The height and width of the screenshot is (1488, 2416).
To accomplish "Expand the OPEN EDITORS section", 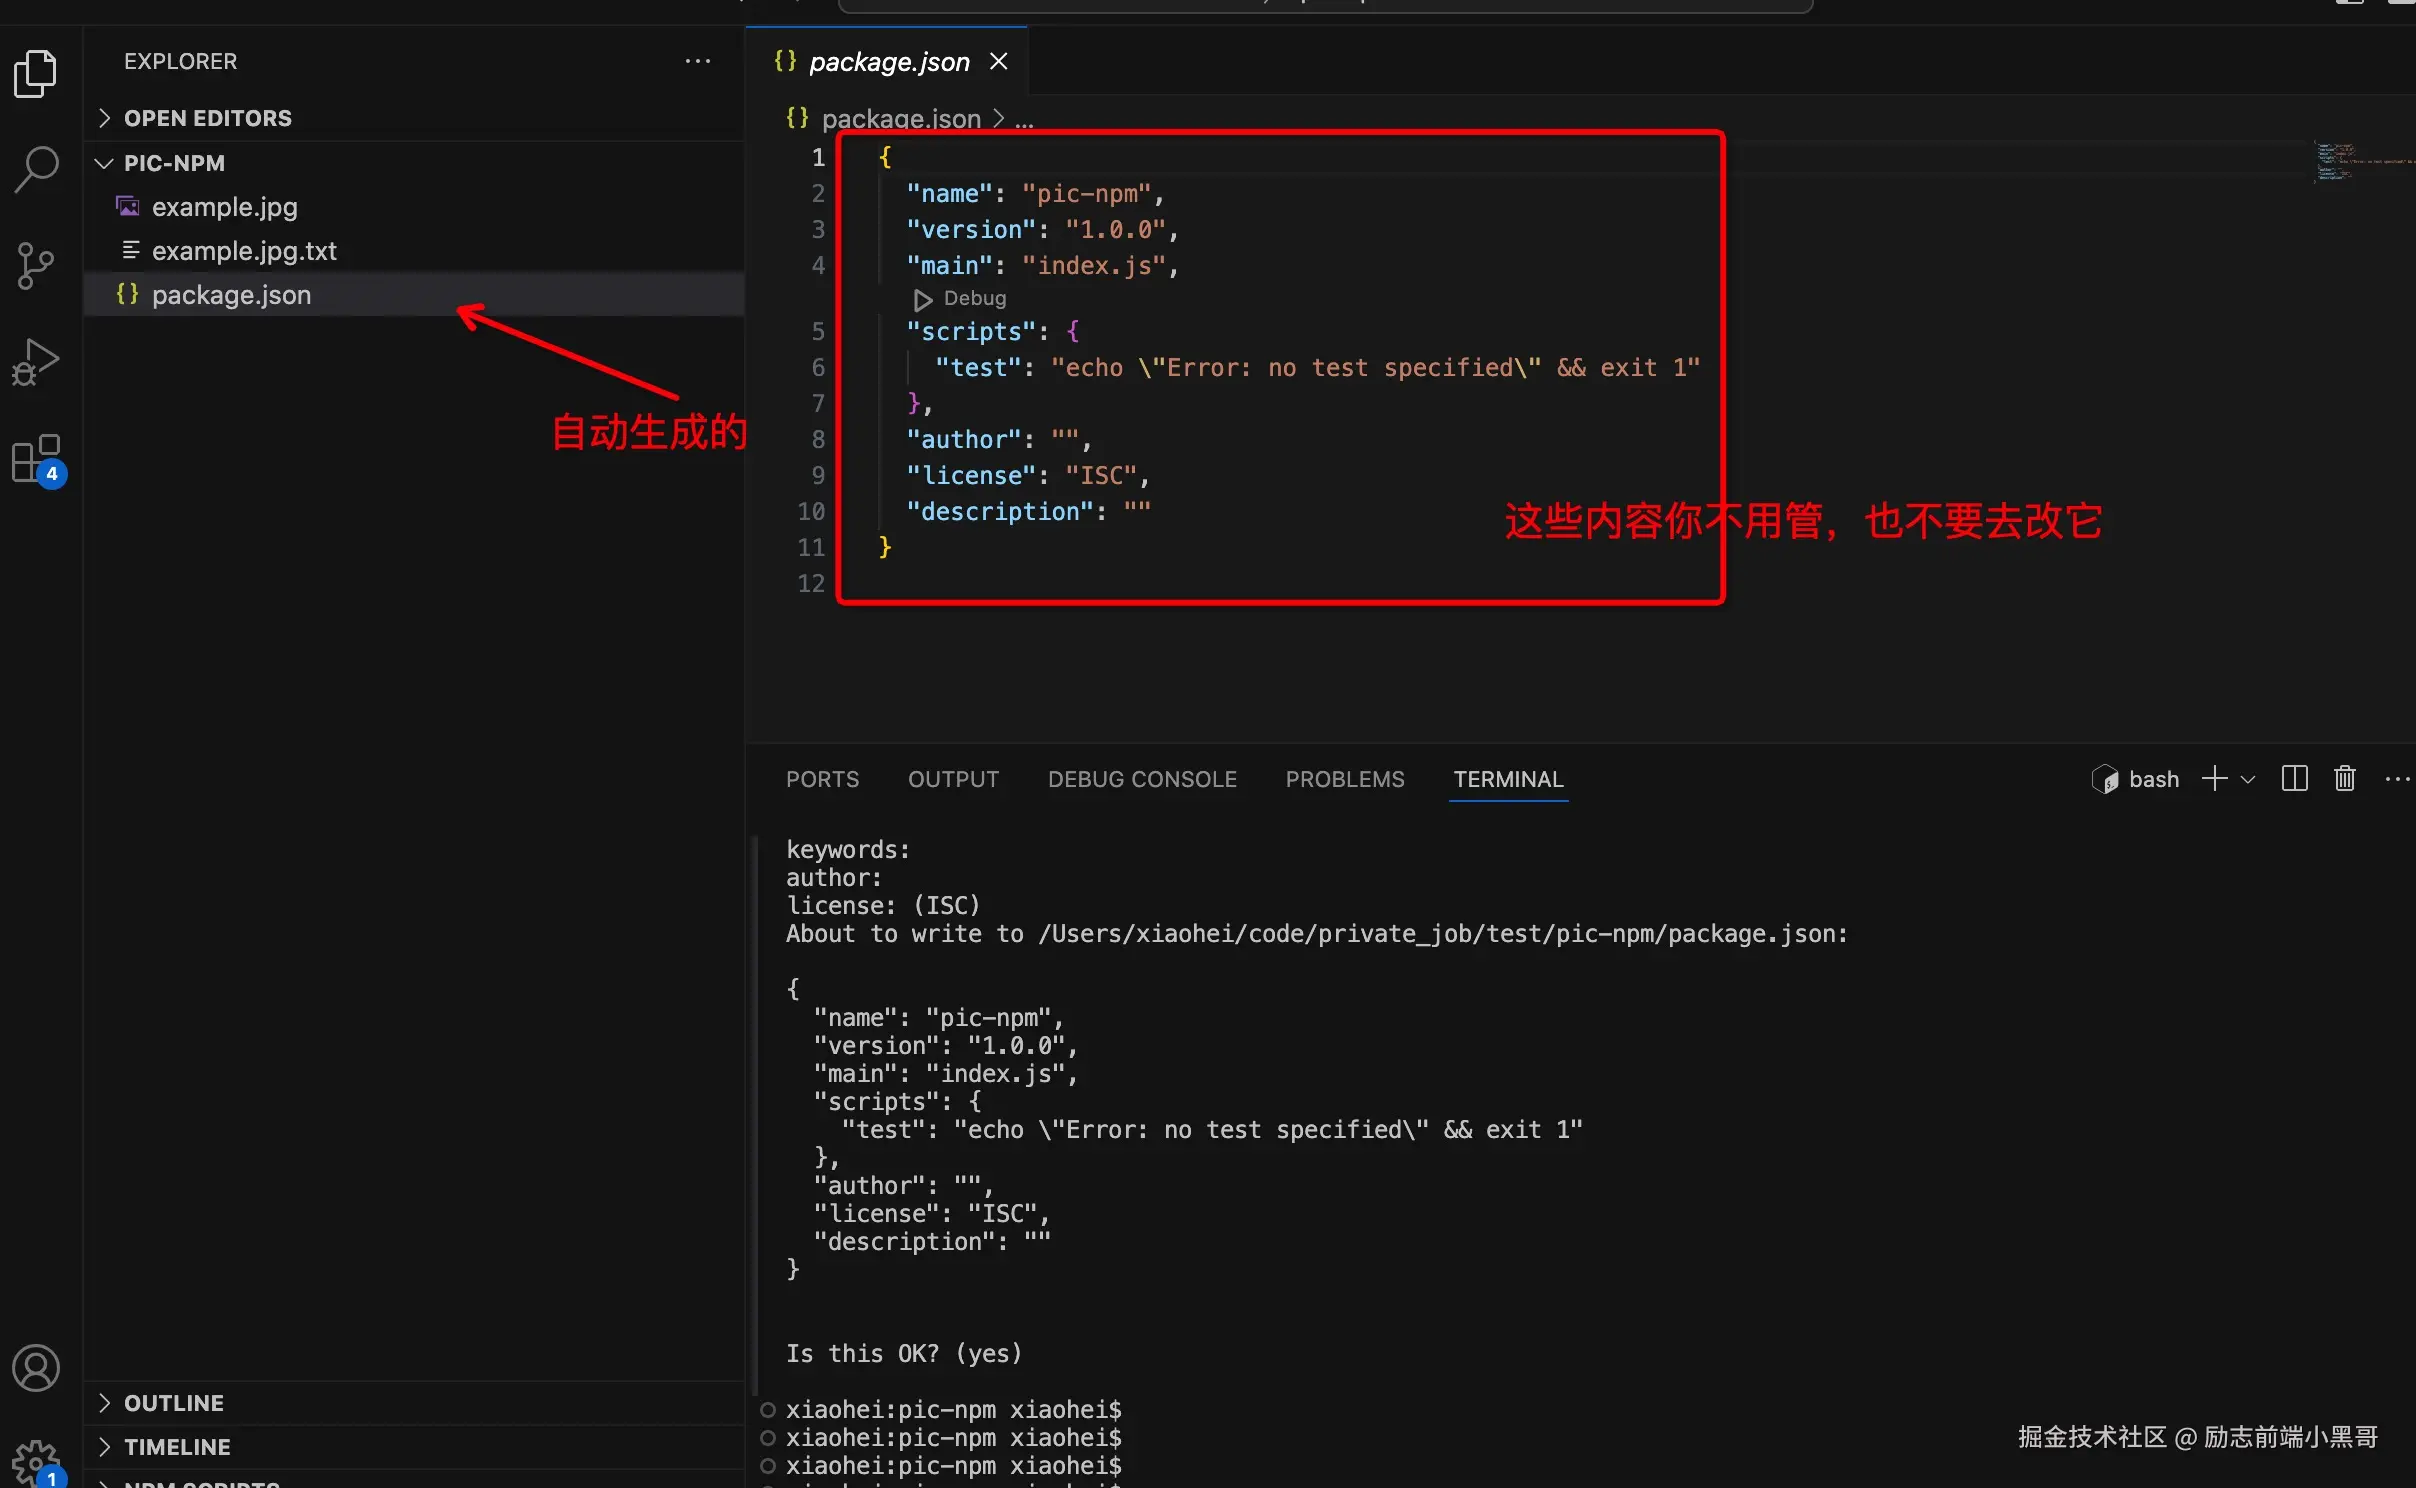I will pyautogui.click(x=207, y=118).
